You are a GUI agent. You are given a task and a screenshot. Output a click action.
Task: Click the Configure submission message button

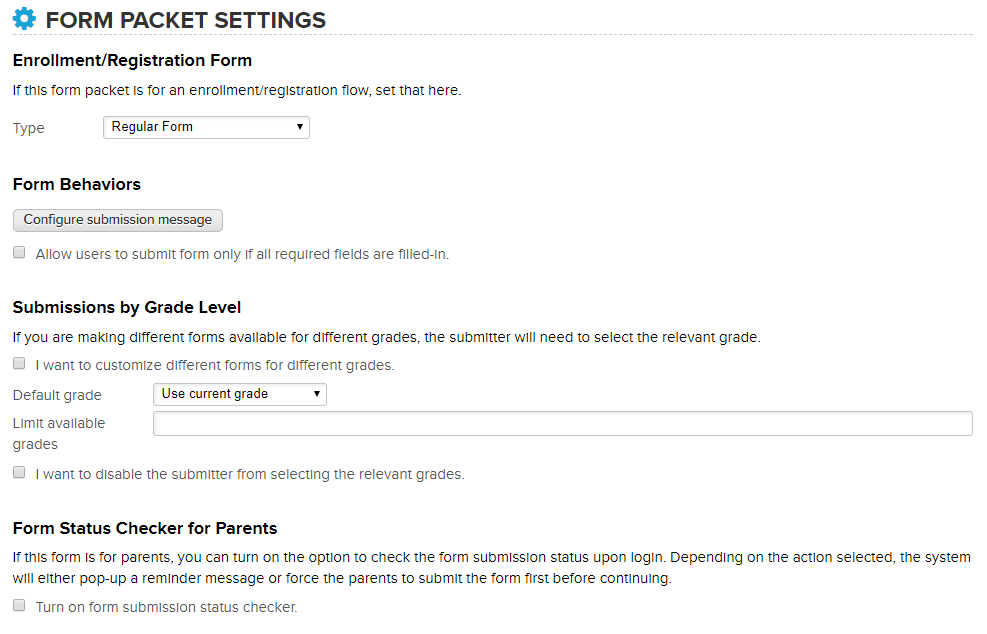(118, 220)
